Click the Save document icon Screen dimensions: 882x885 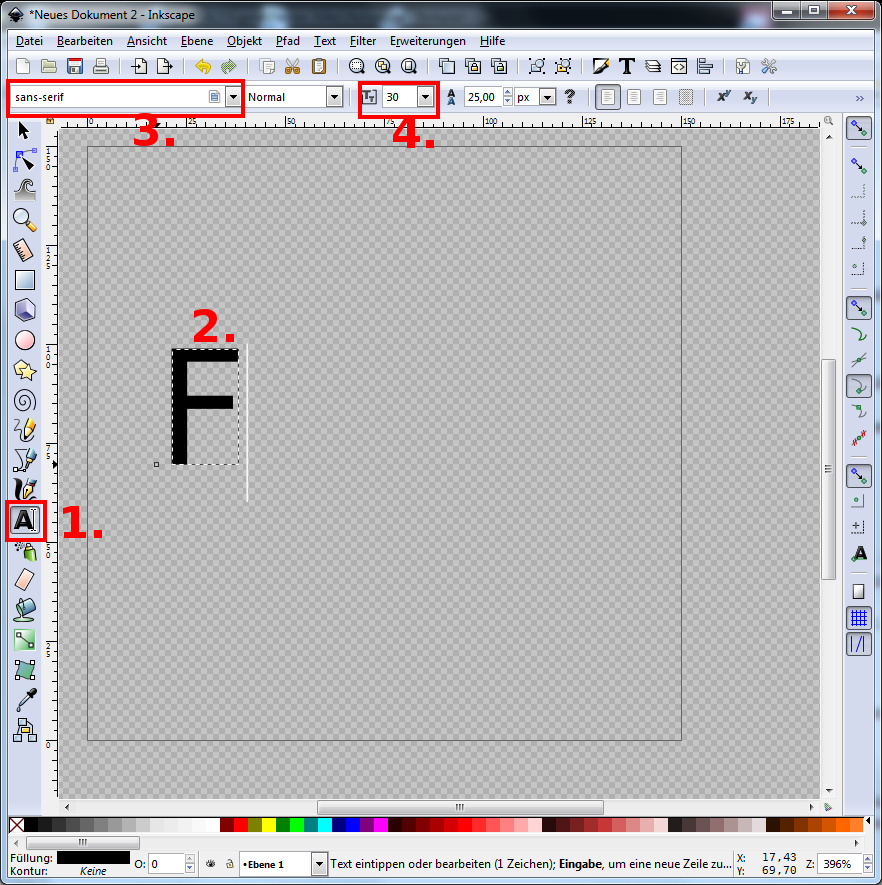74,67
